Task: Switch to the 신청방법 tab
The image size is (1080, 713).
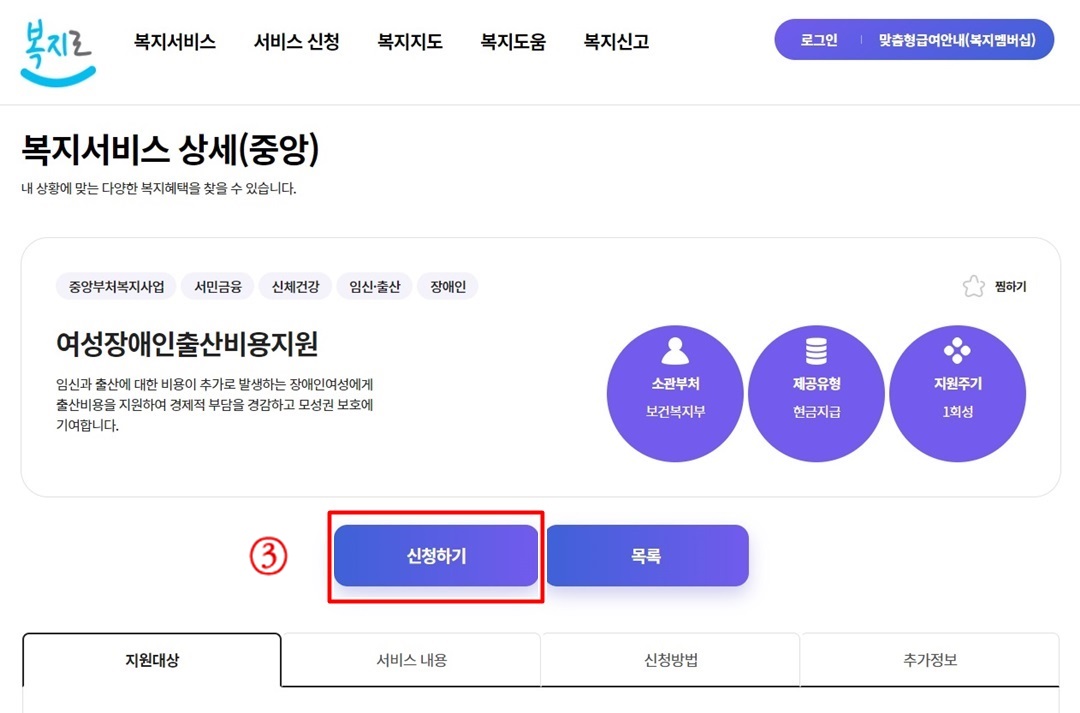Action: point(670,660)
